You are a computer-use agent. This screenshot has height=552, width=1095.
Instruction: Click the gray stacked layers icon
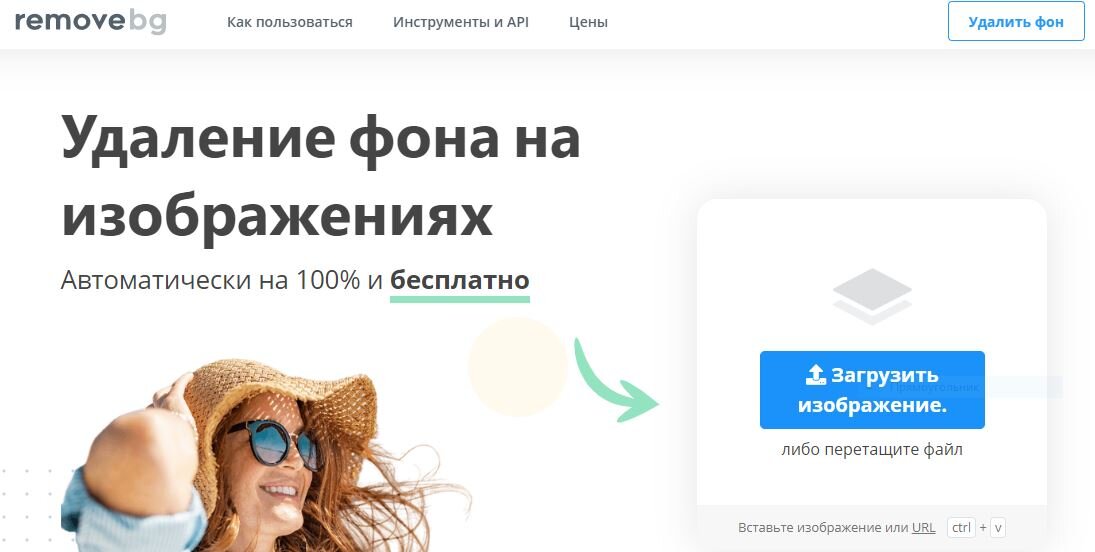[x=872, y=296]
